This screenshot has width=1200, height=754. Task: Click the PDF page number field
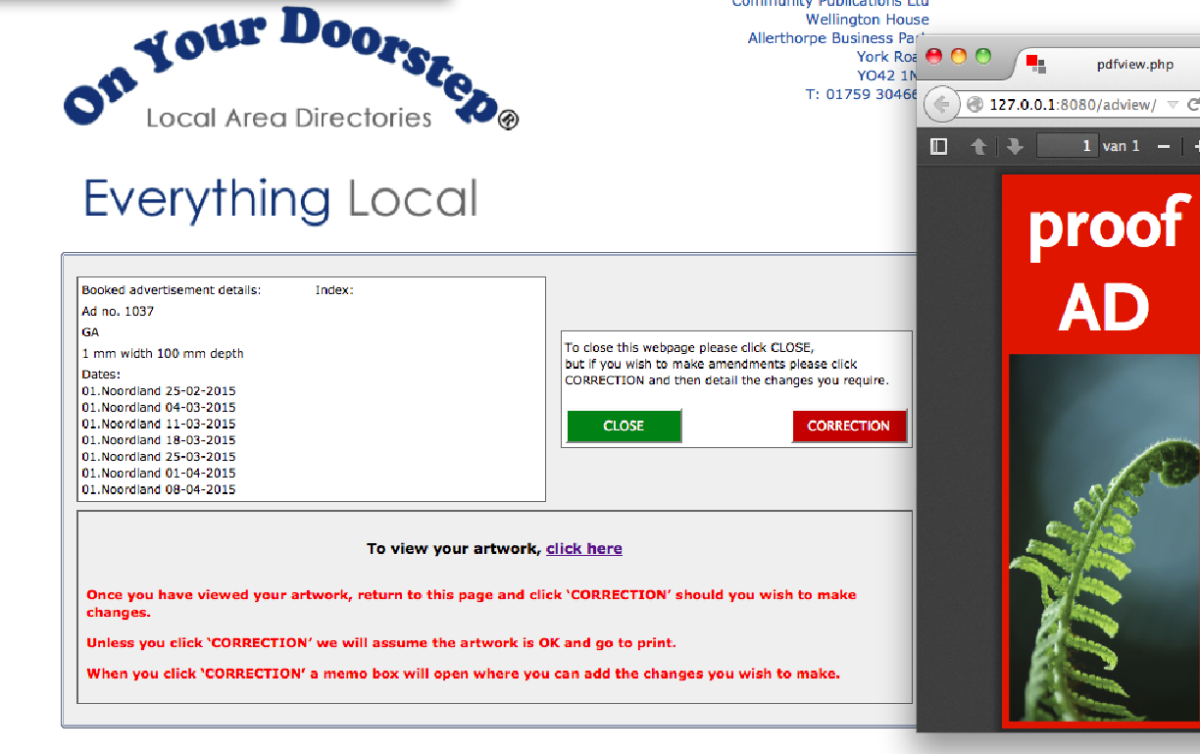[1067, 147]
